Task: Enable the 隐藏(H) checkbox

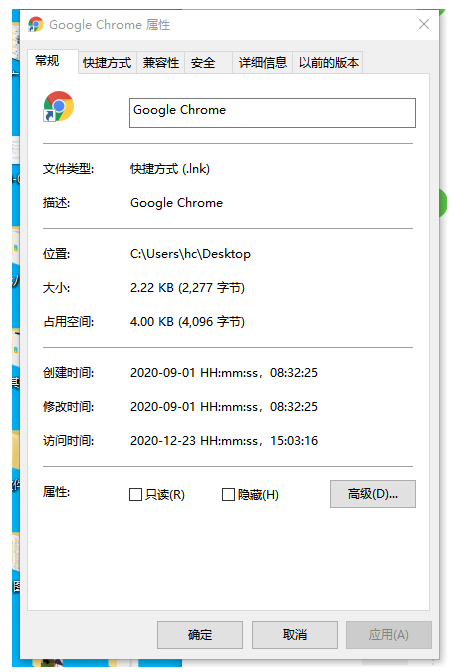Action: click(250, 495)
